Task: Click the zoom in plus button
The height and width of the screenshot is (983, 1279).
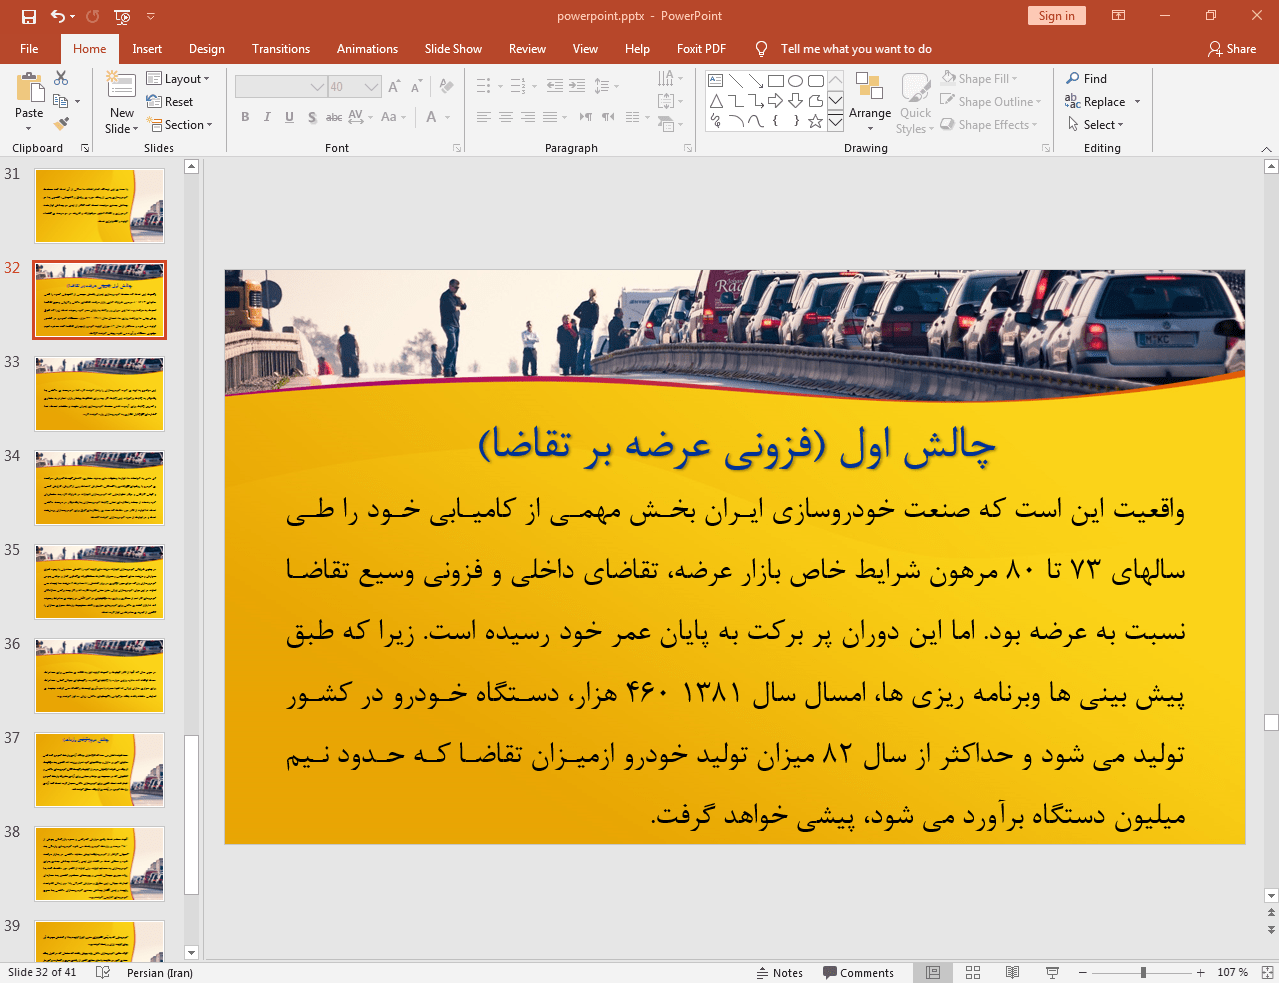Action: (x=1200, y=972)
